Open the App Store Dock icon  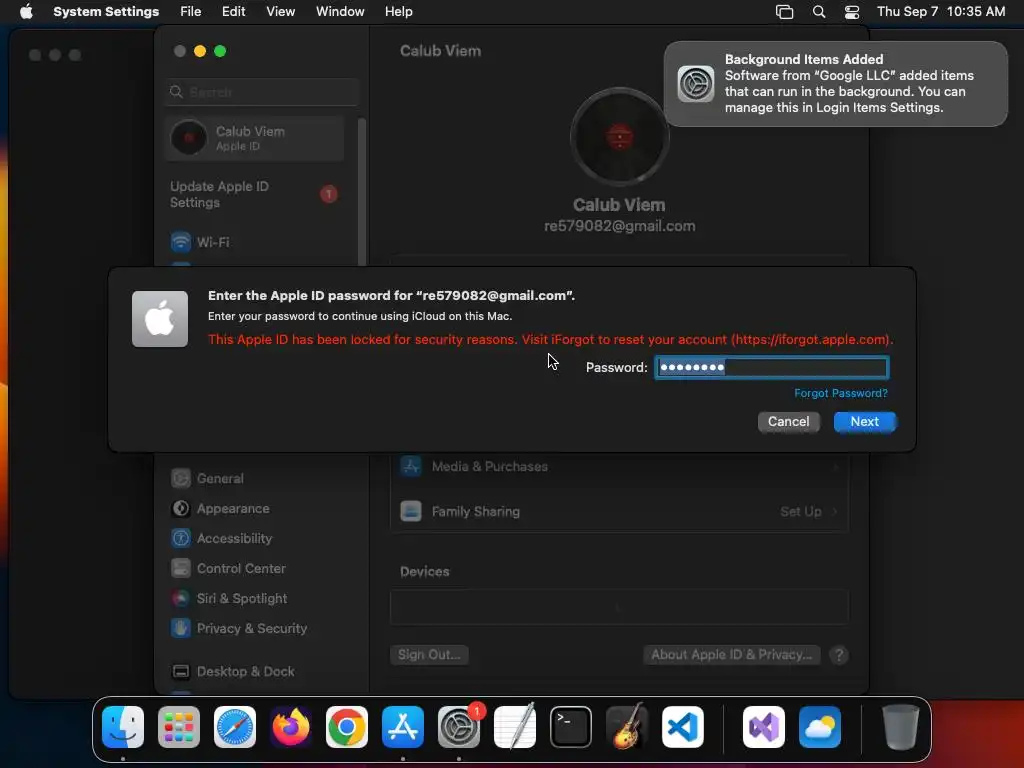(403, 727)
